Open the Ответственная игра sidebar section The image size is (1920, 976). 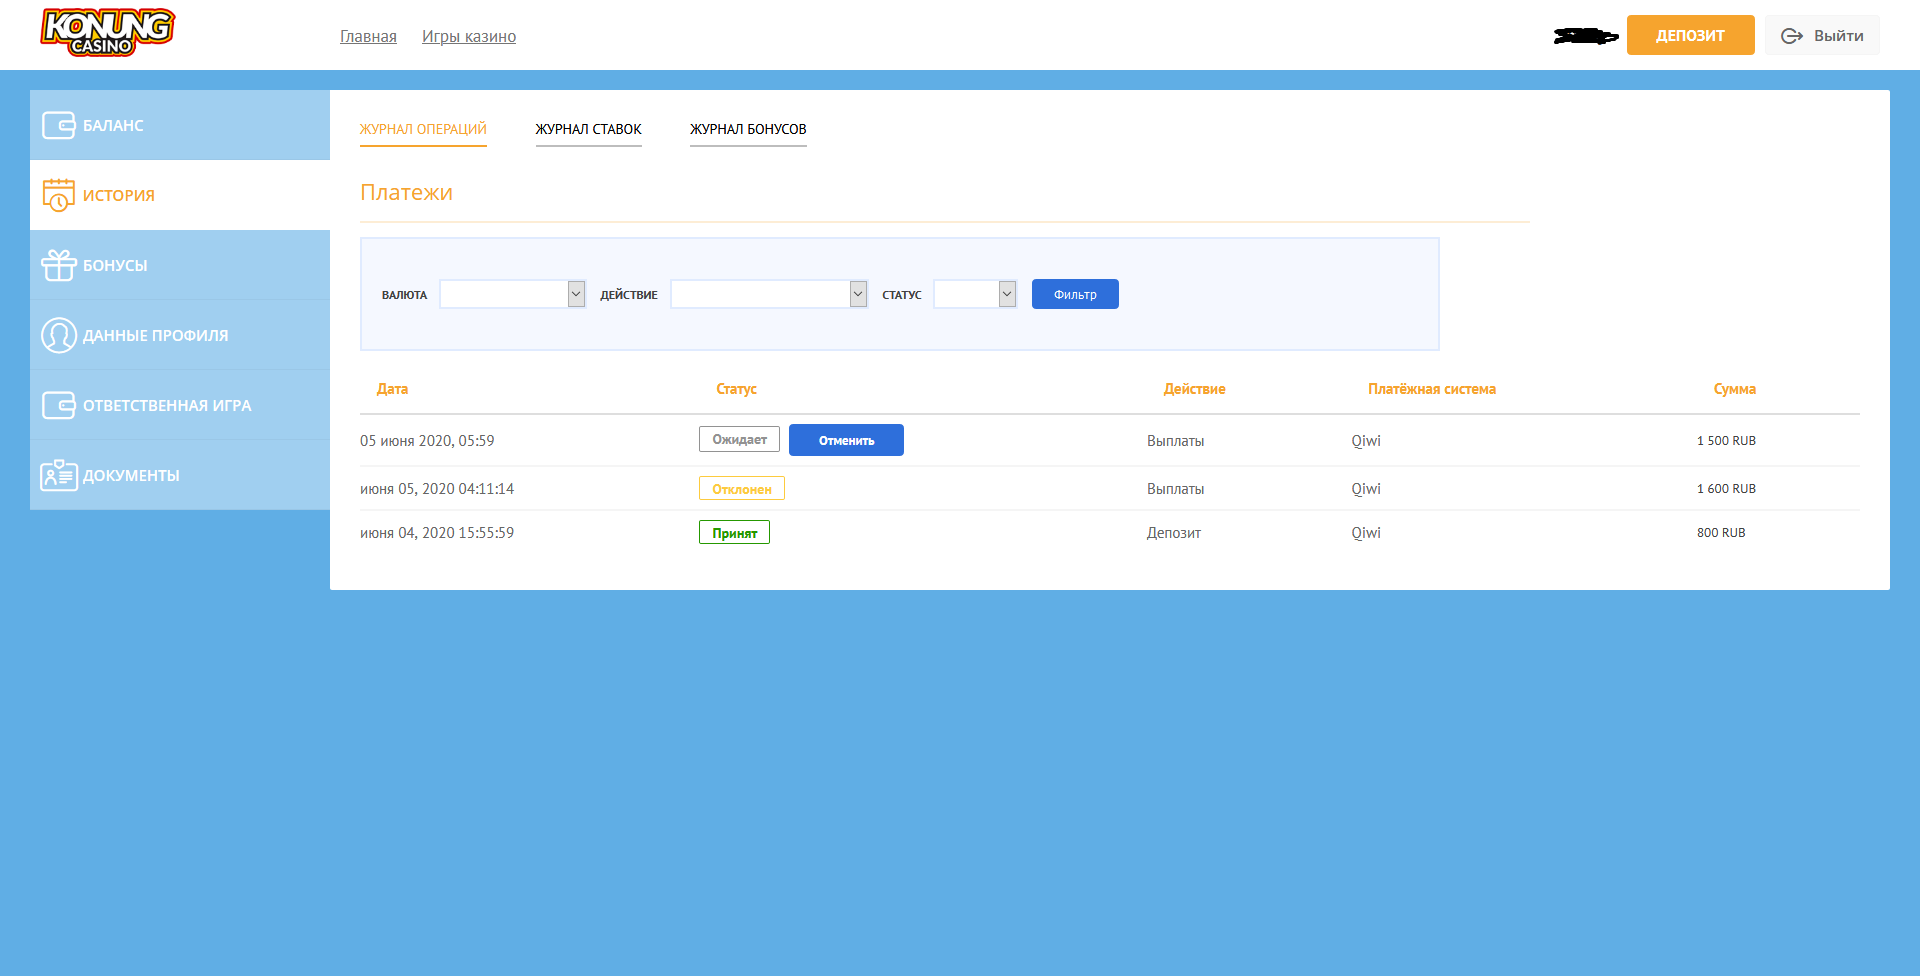pos(180,405)
